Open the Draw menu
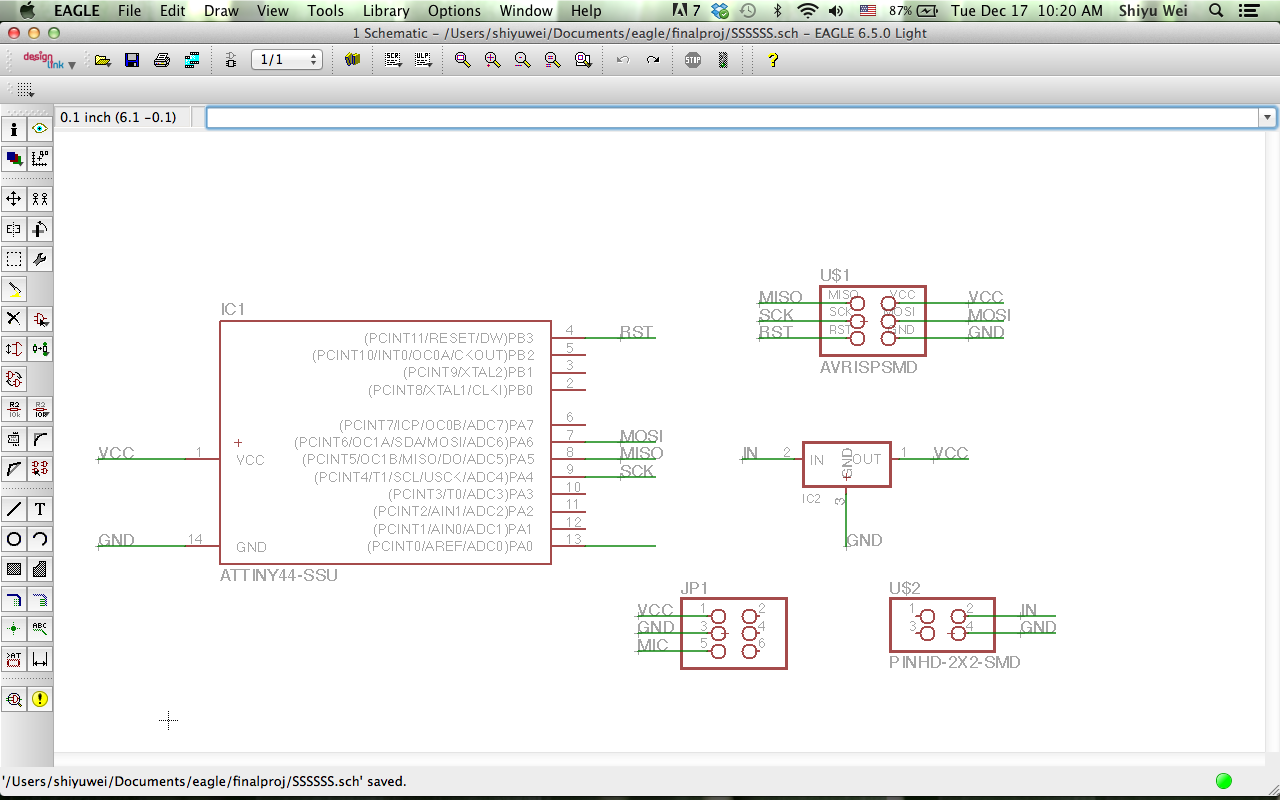1280x800 pixels. coord(221,11)
